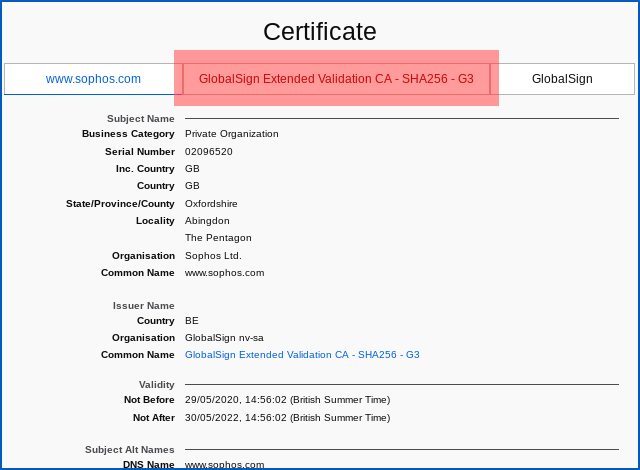Image resolution: width=640 pixels, height=470 pixels.
Task: Select the 30/05/2022 Not After date
Action: (287, 418)
